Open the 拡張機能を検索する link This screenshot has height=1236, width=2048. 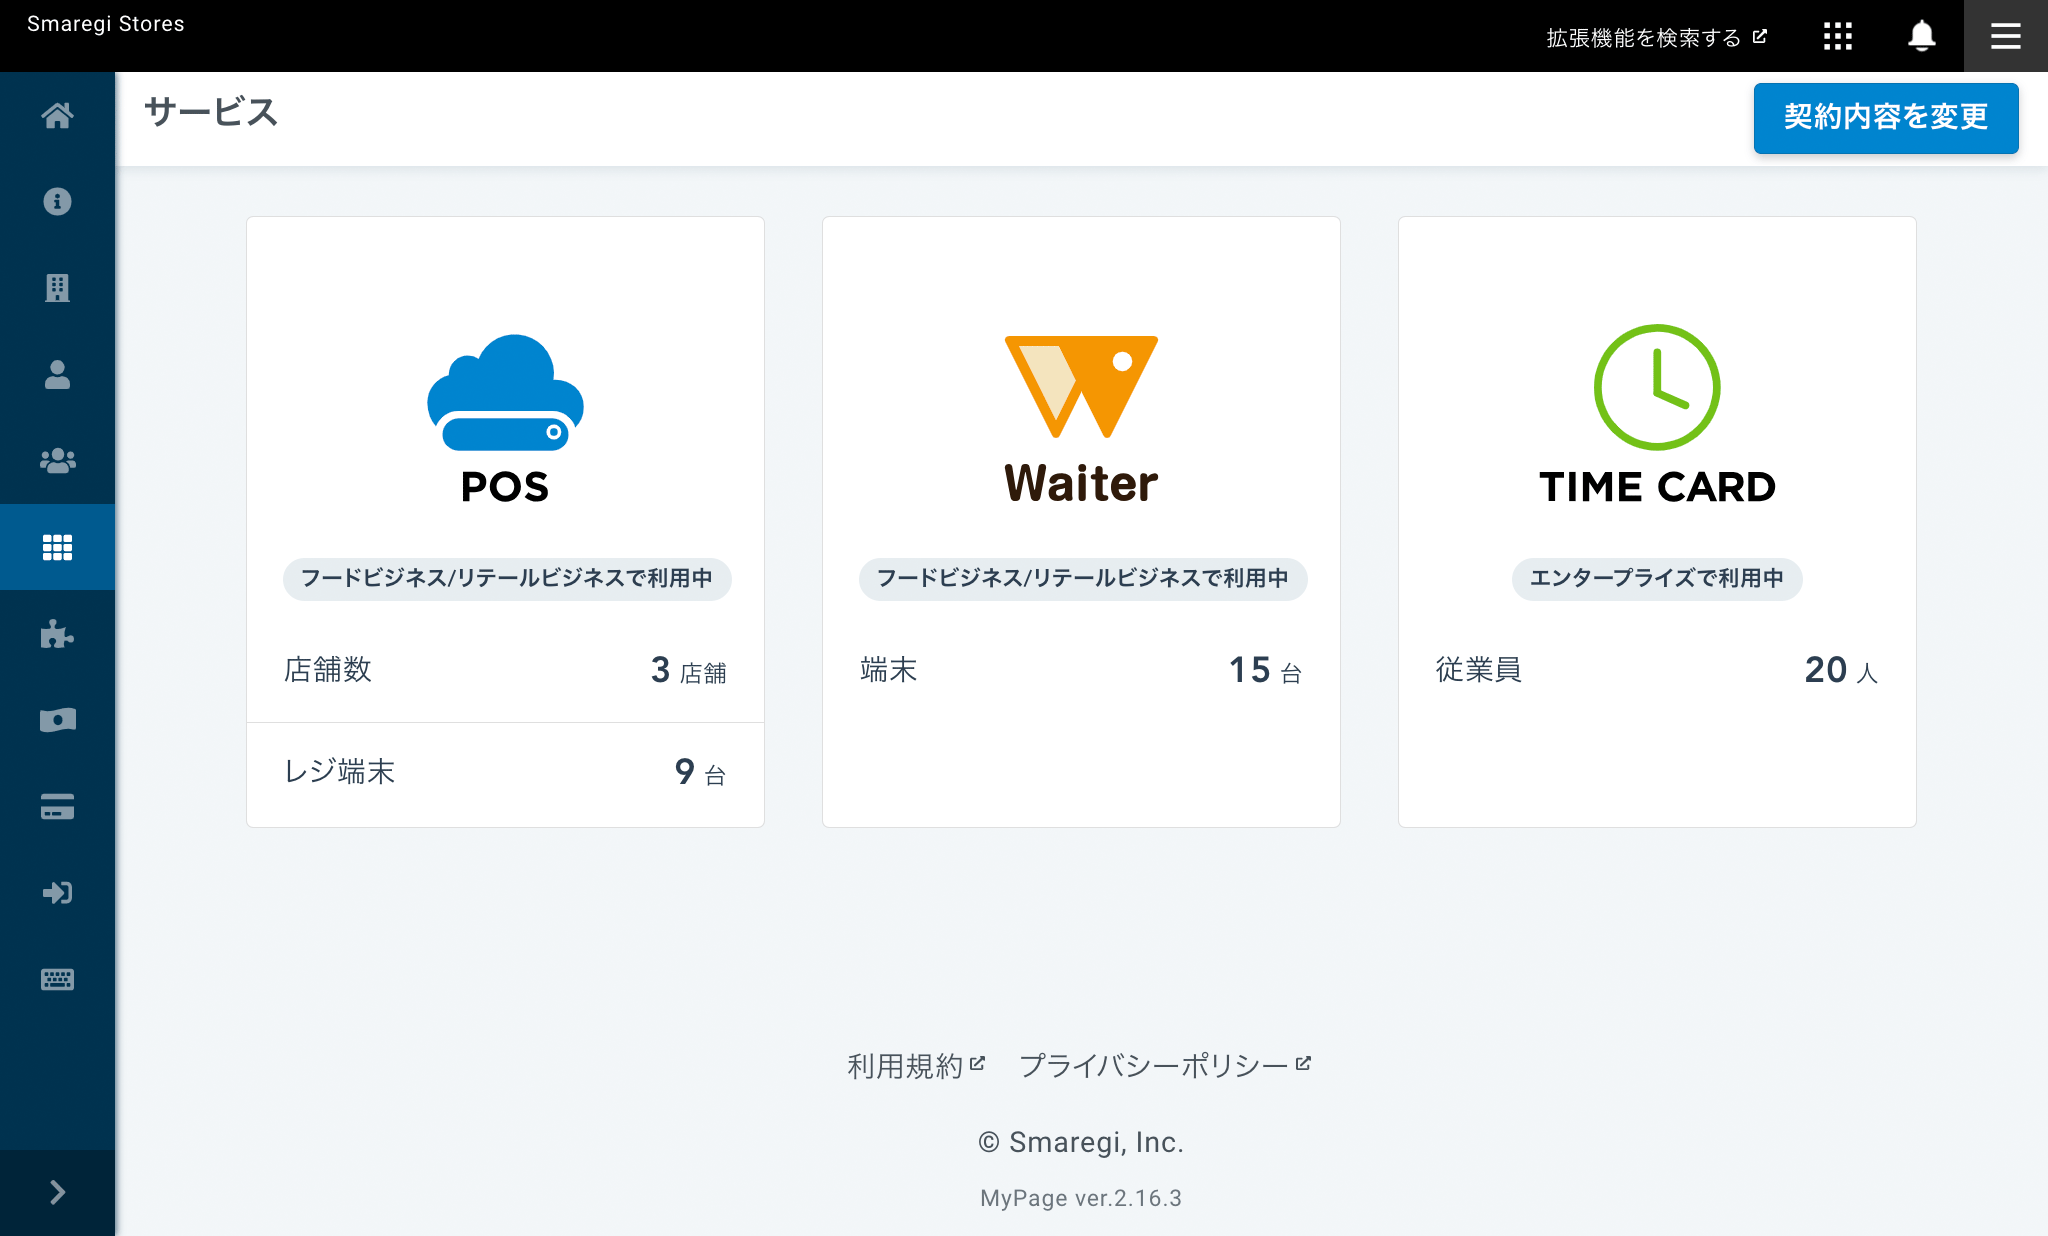[x=1656, y=38]
